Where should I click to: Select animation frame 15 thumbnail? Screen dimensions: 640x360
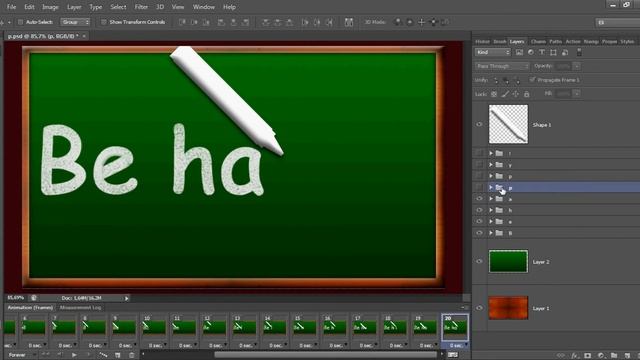[x=304, y=327]
